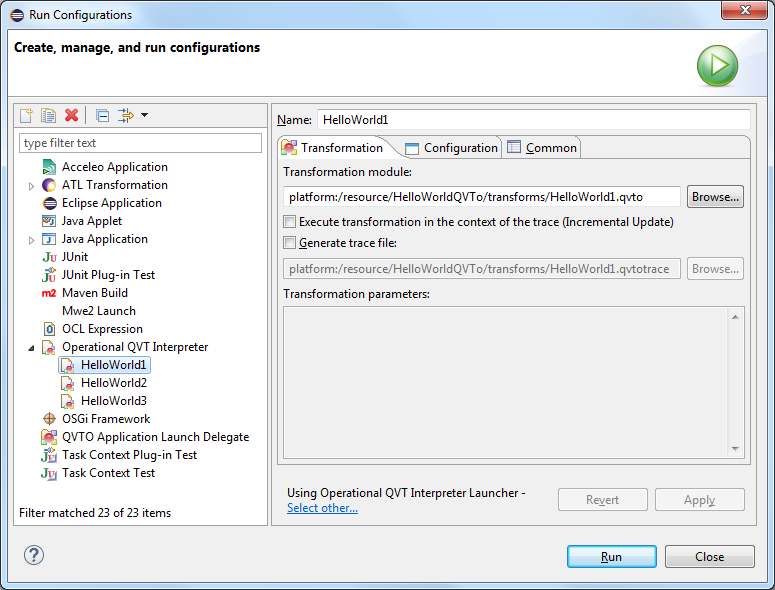Enable Generate trace file checkbox
Image resolution: width=775 pixels, height=590 pixels.
[290, 243]
